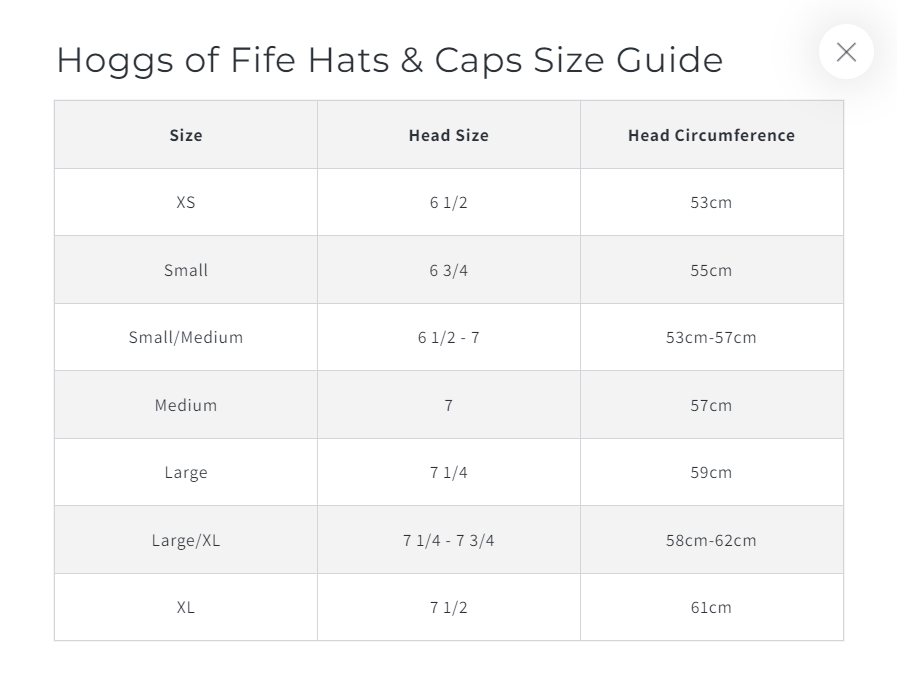
Task: Select the Small size row
Action: click(x=185, y=270)
